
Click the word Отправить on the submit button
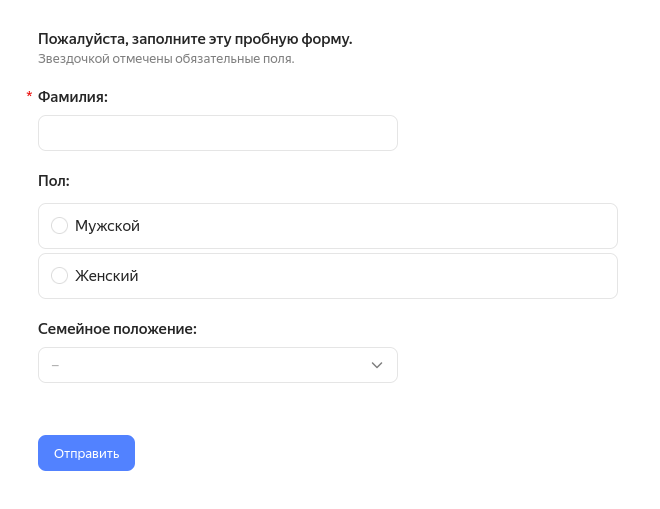coord(86,453)
